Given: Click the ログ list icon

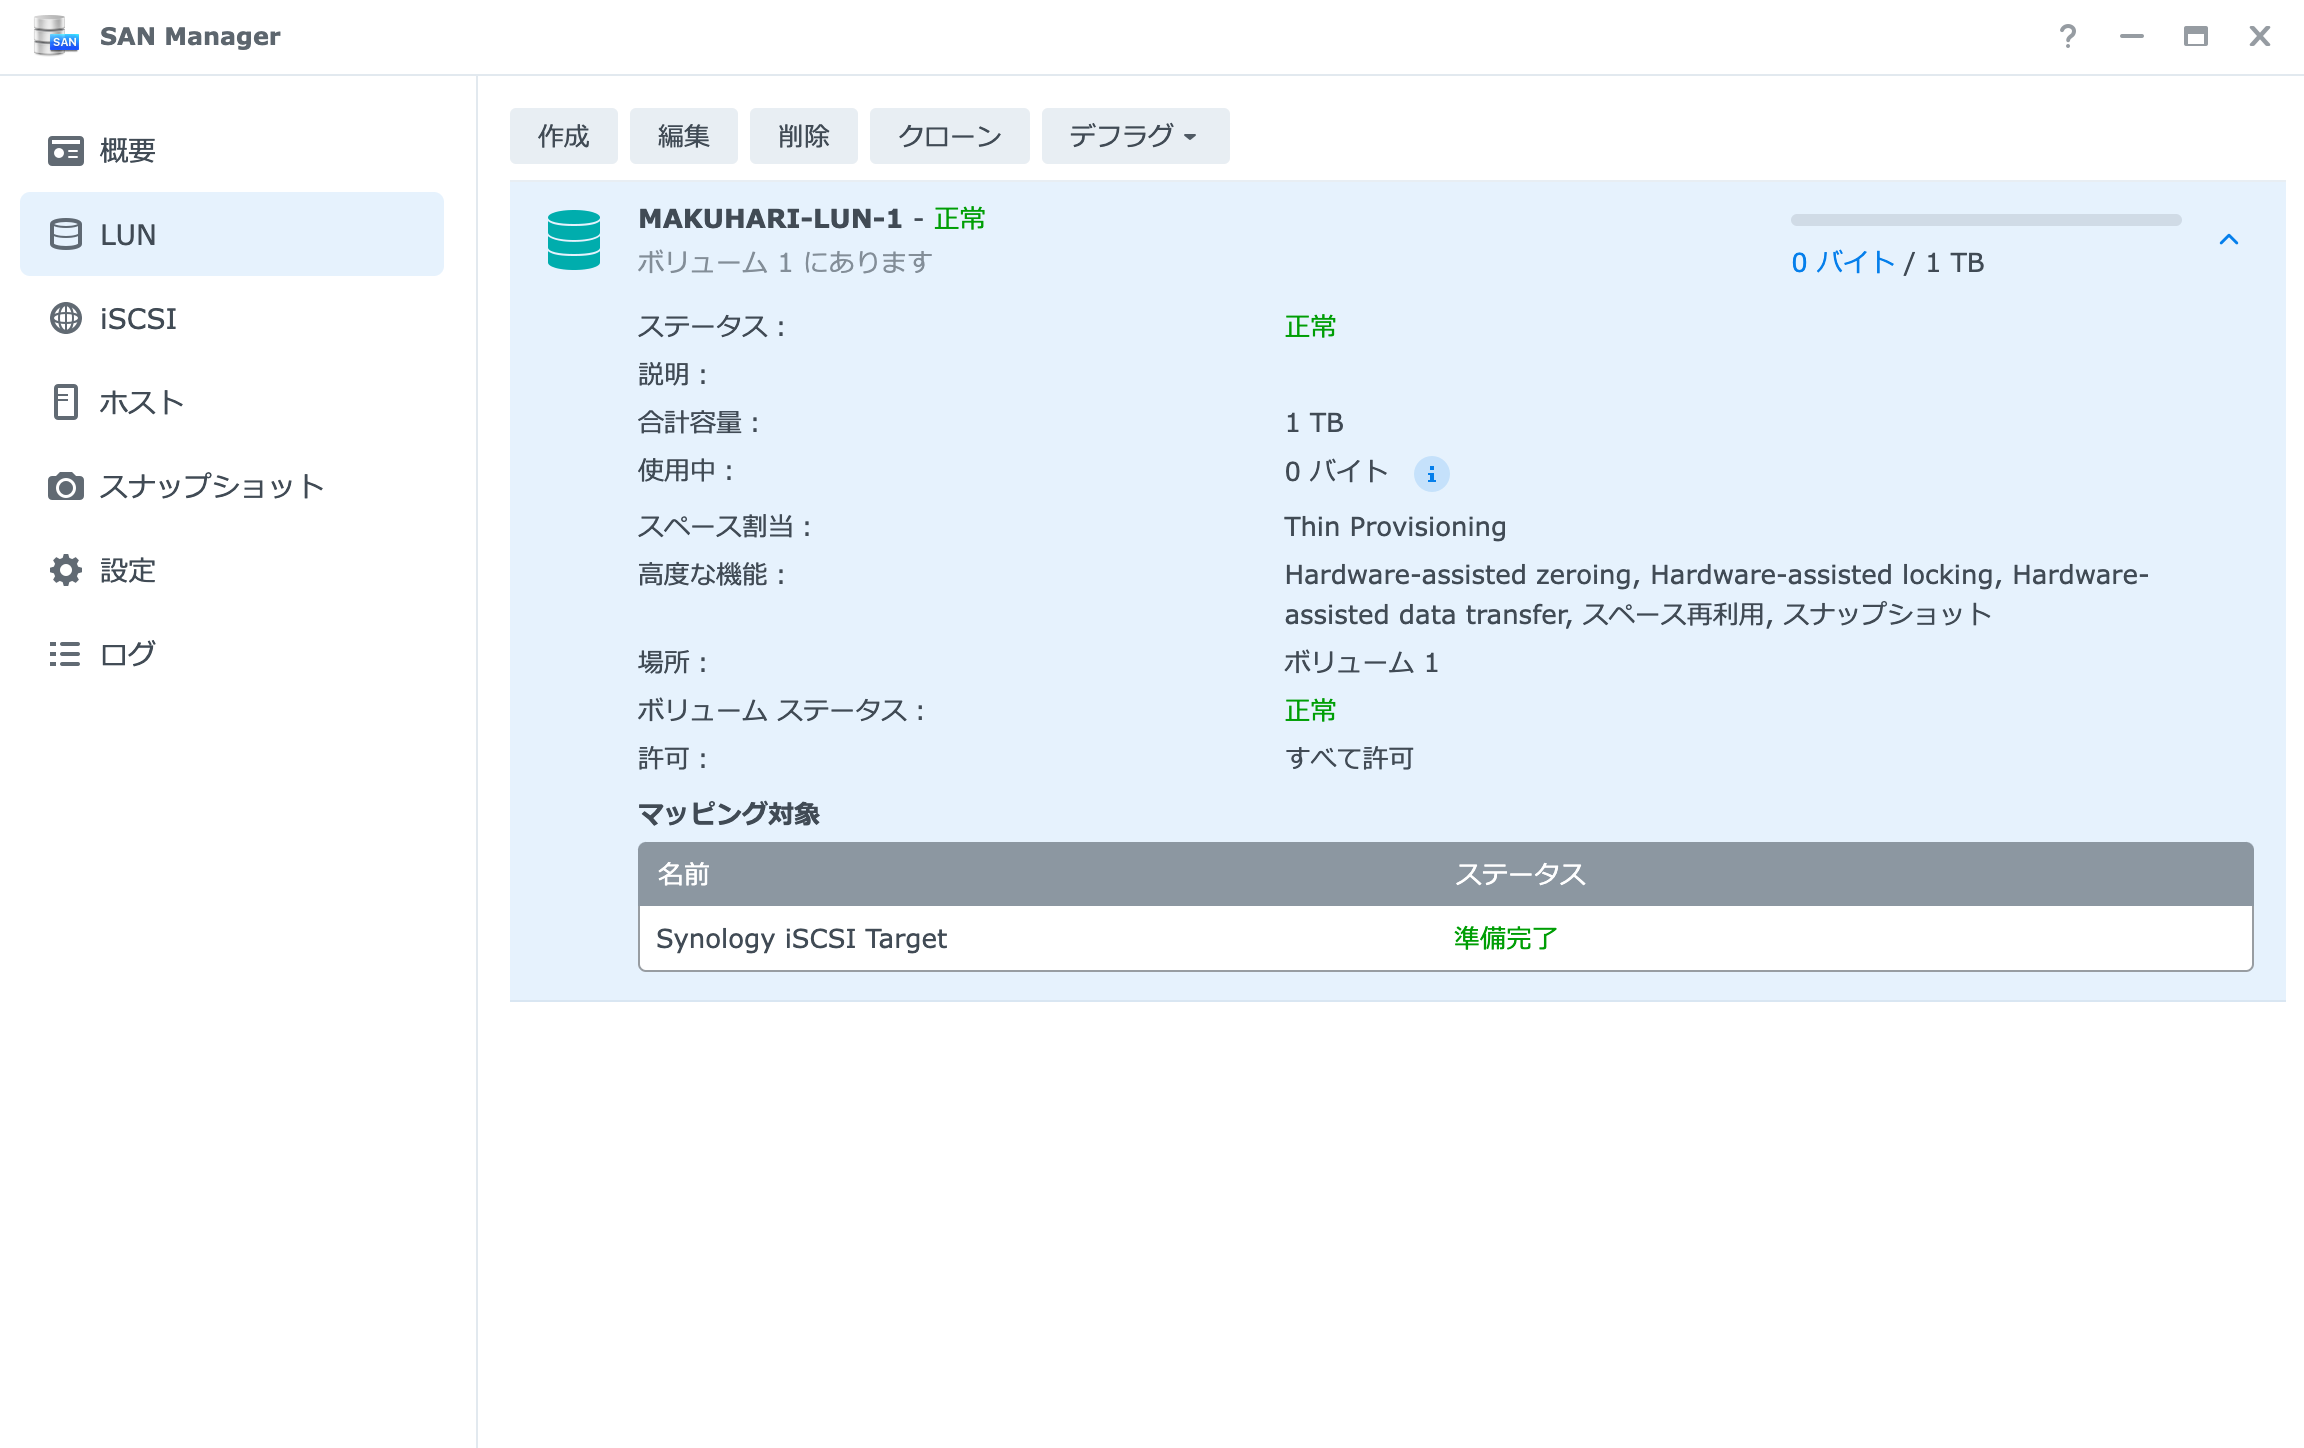Looking at the screenshot, I should [66, 654].
